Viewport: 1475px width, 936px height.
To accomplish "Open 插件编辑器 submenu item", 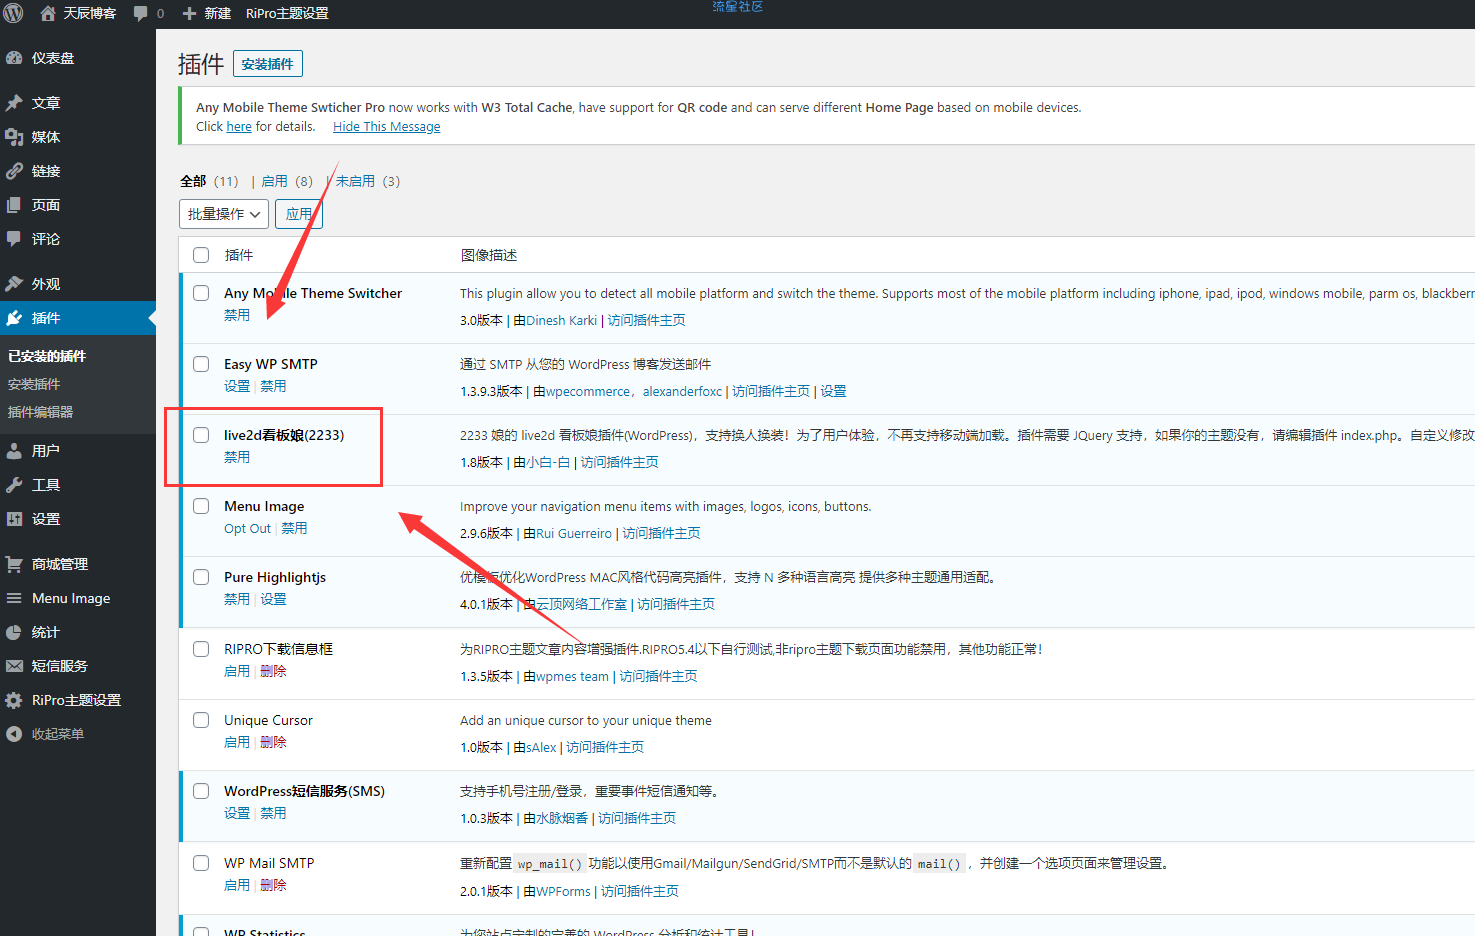I will (x=40, y=412).
